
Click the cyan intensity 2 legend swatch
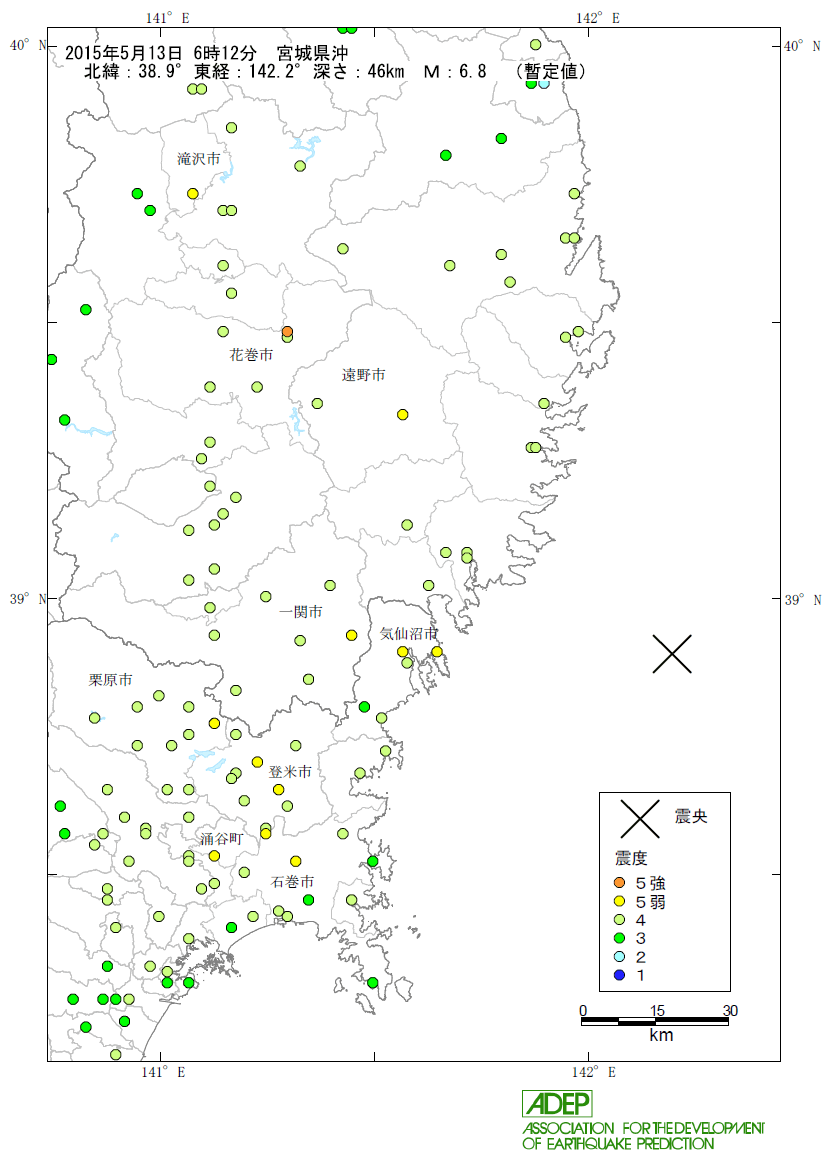pos(620,956)
